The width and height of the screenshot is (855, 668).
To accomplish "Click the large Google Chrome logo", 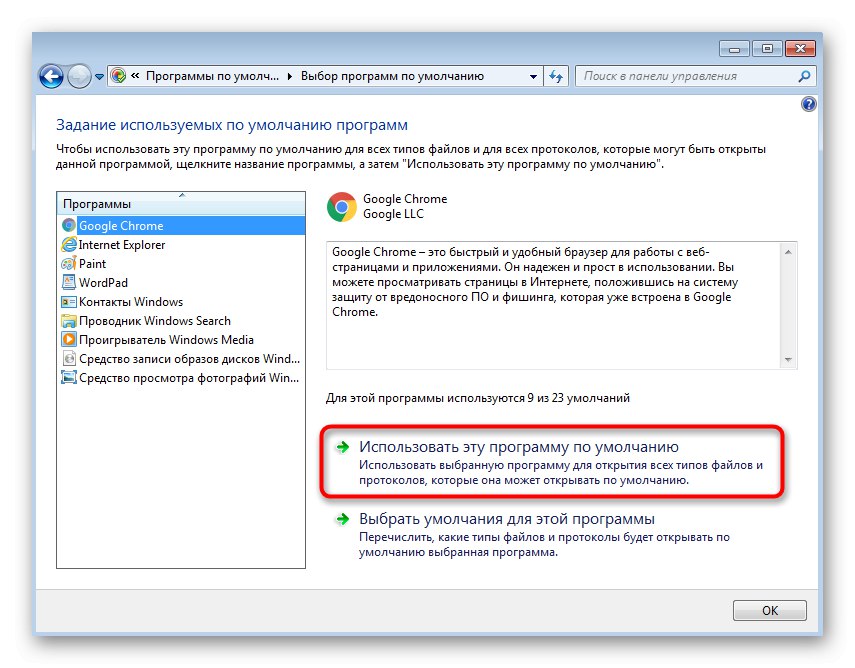I will point(341,207).
